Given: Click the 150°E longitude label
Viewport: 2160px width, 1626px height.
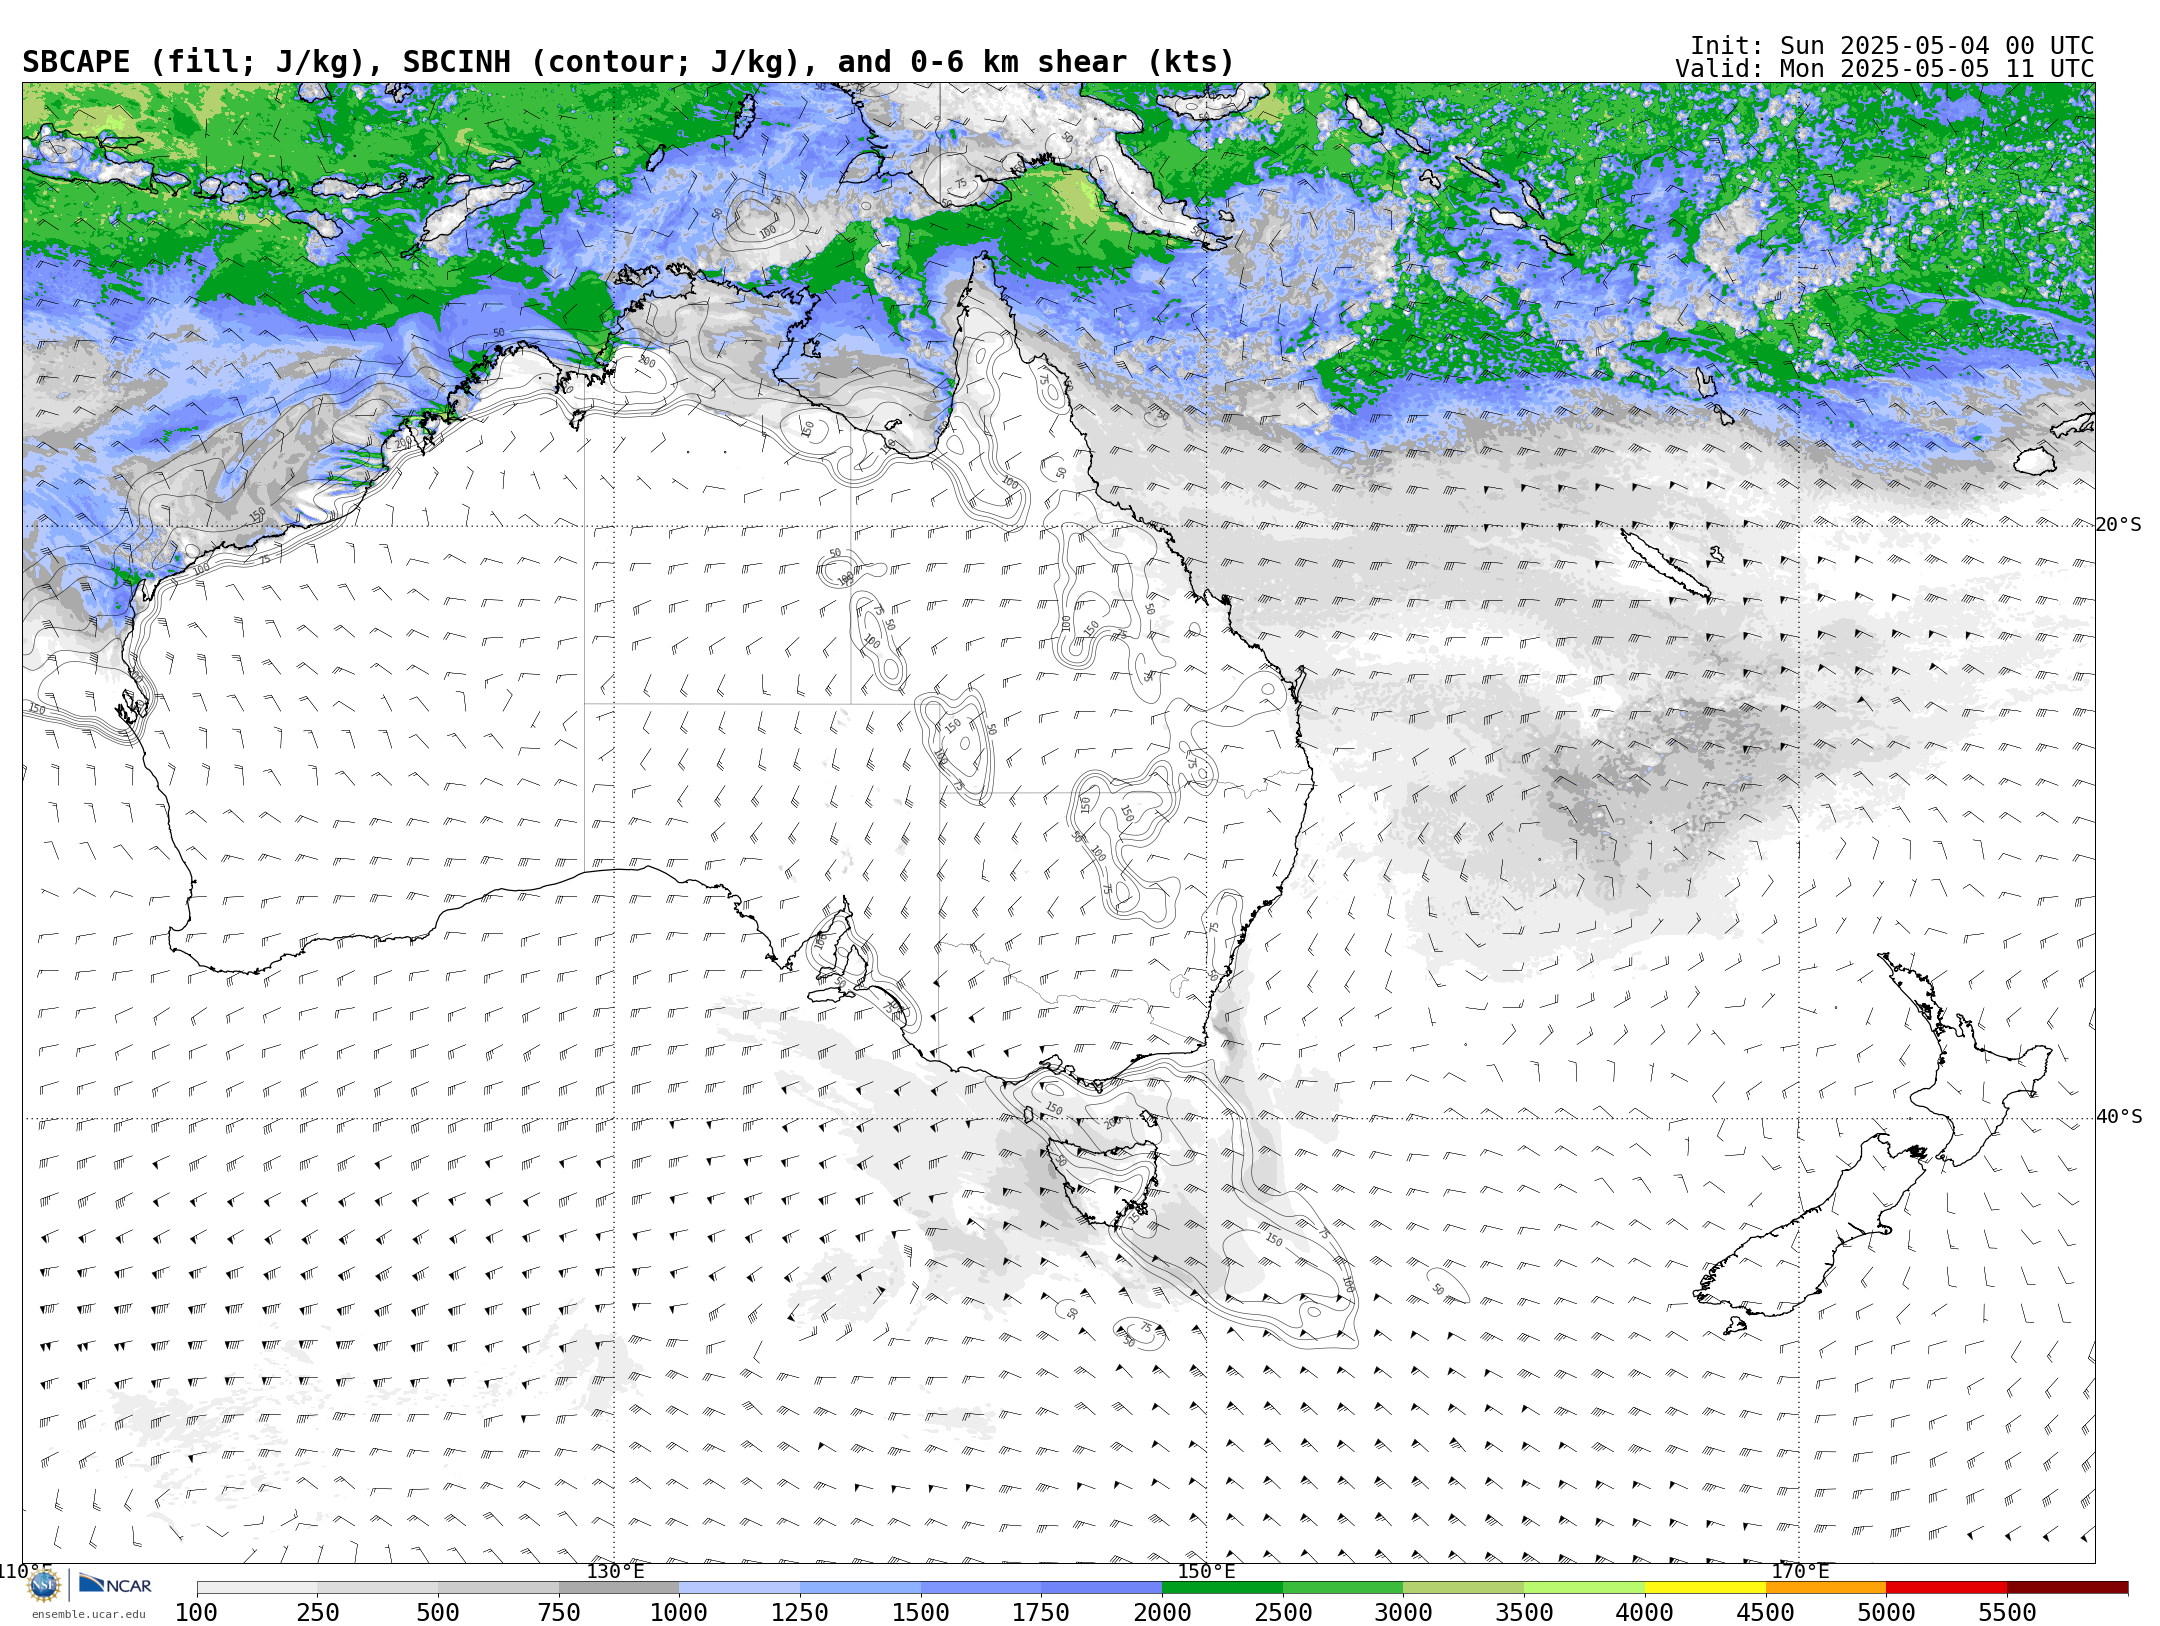Looking at the screenshot, I should (1206, 1571).
